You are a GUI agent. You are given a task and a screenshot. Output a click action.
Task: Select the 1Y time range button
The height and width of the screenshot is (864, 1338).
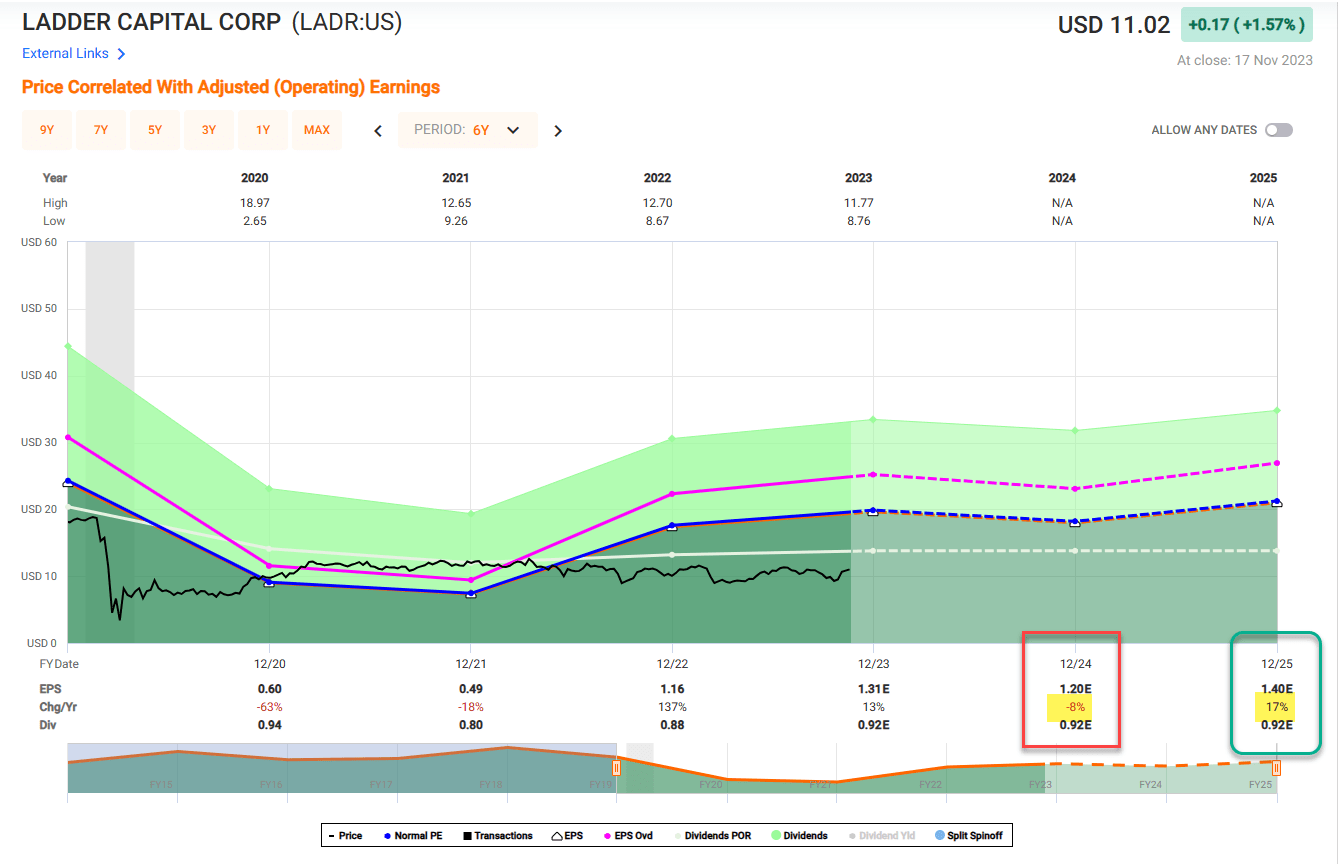(x=263, y=130)
